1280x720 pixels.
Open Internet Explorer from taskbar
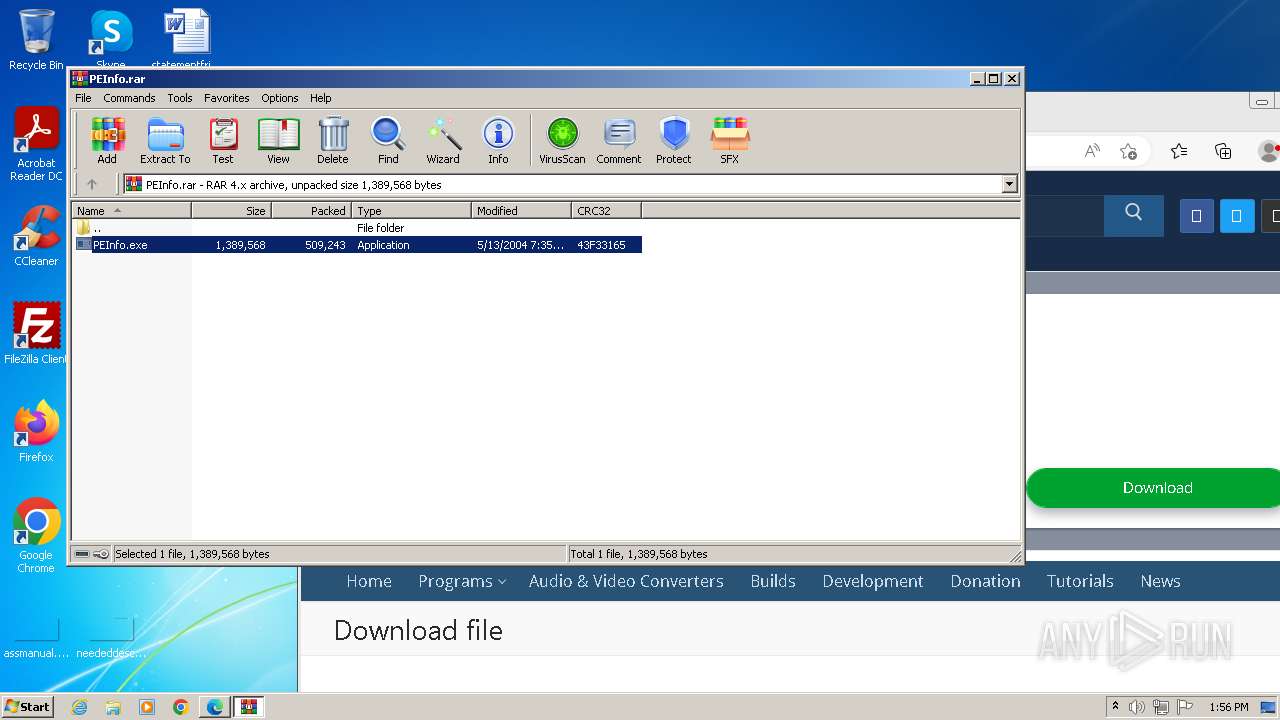(79, 707)
